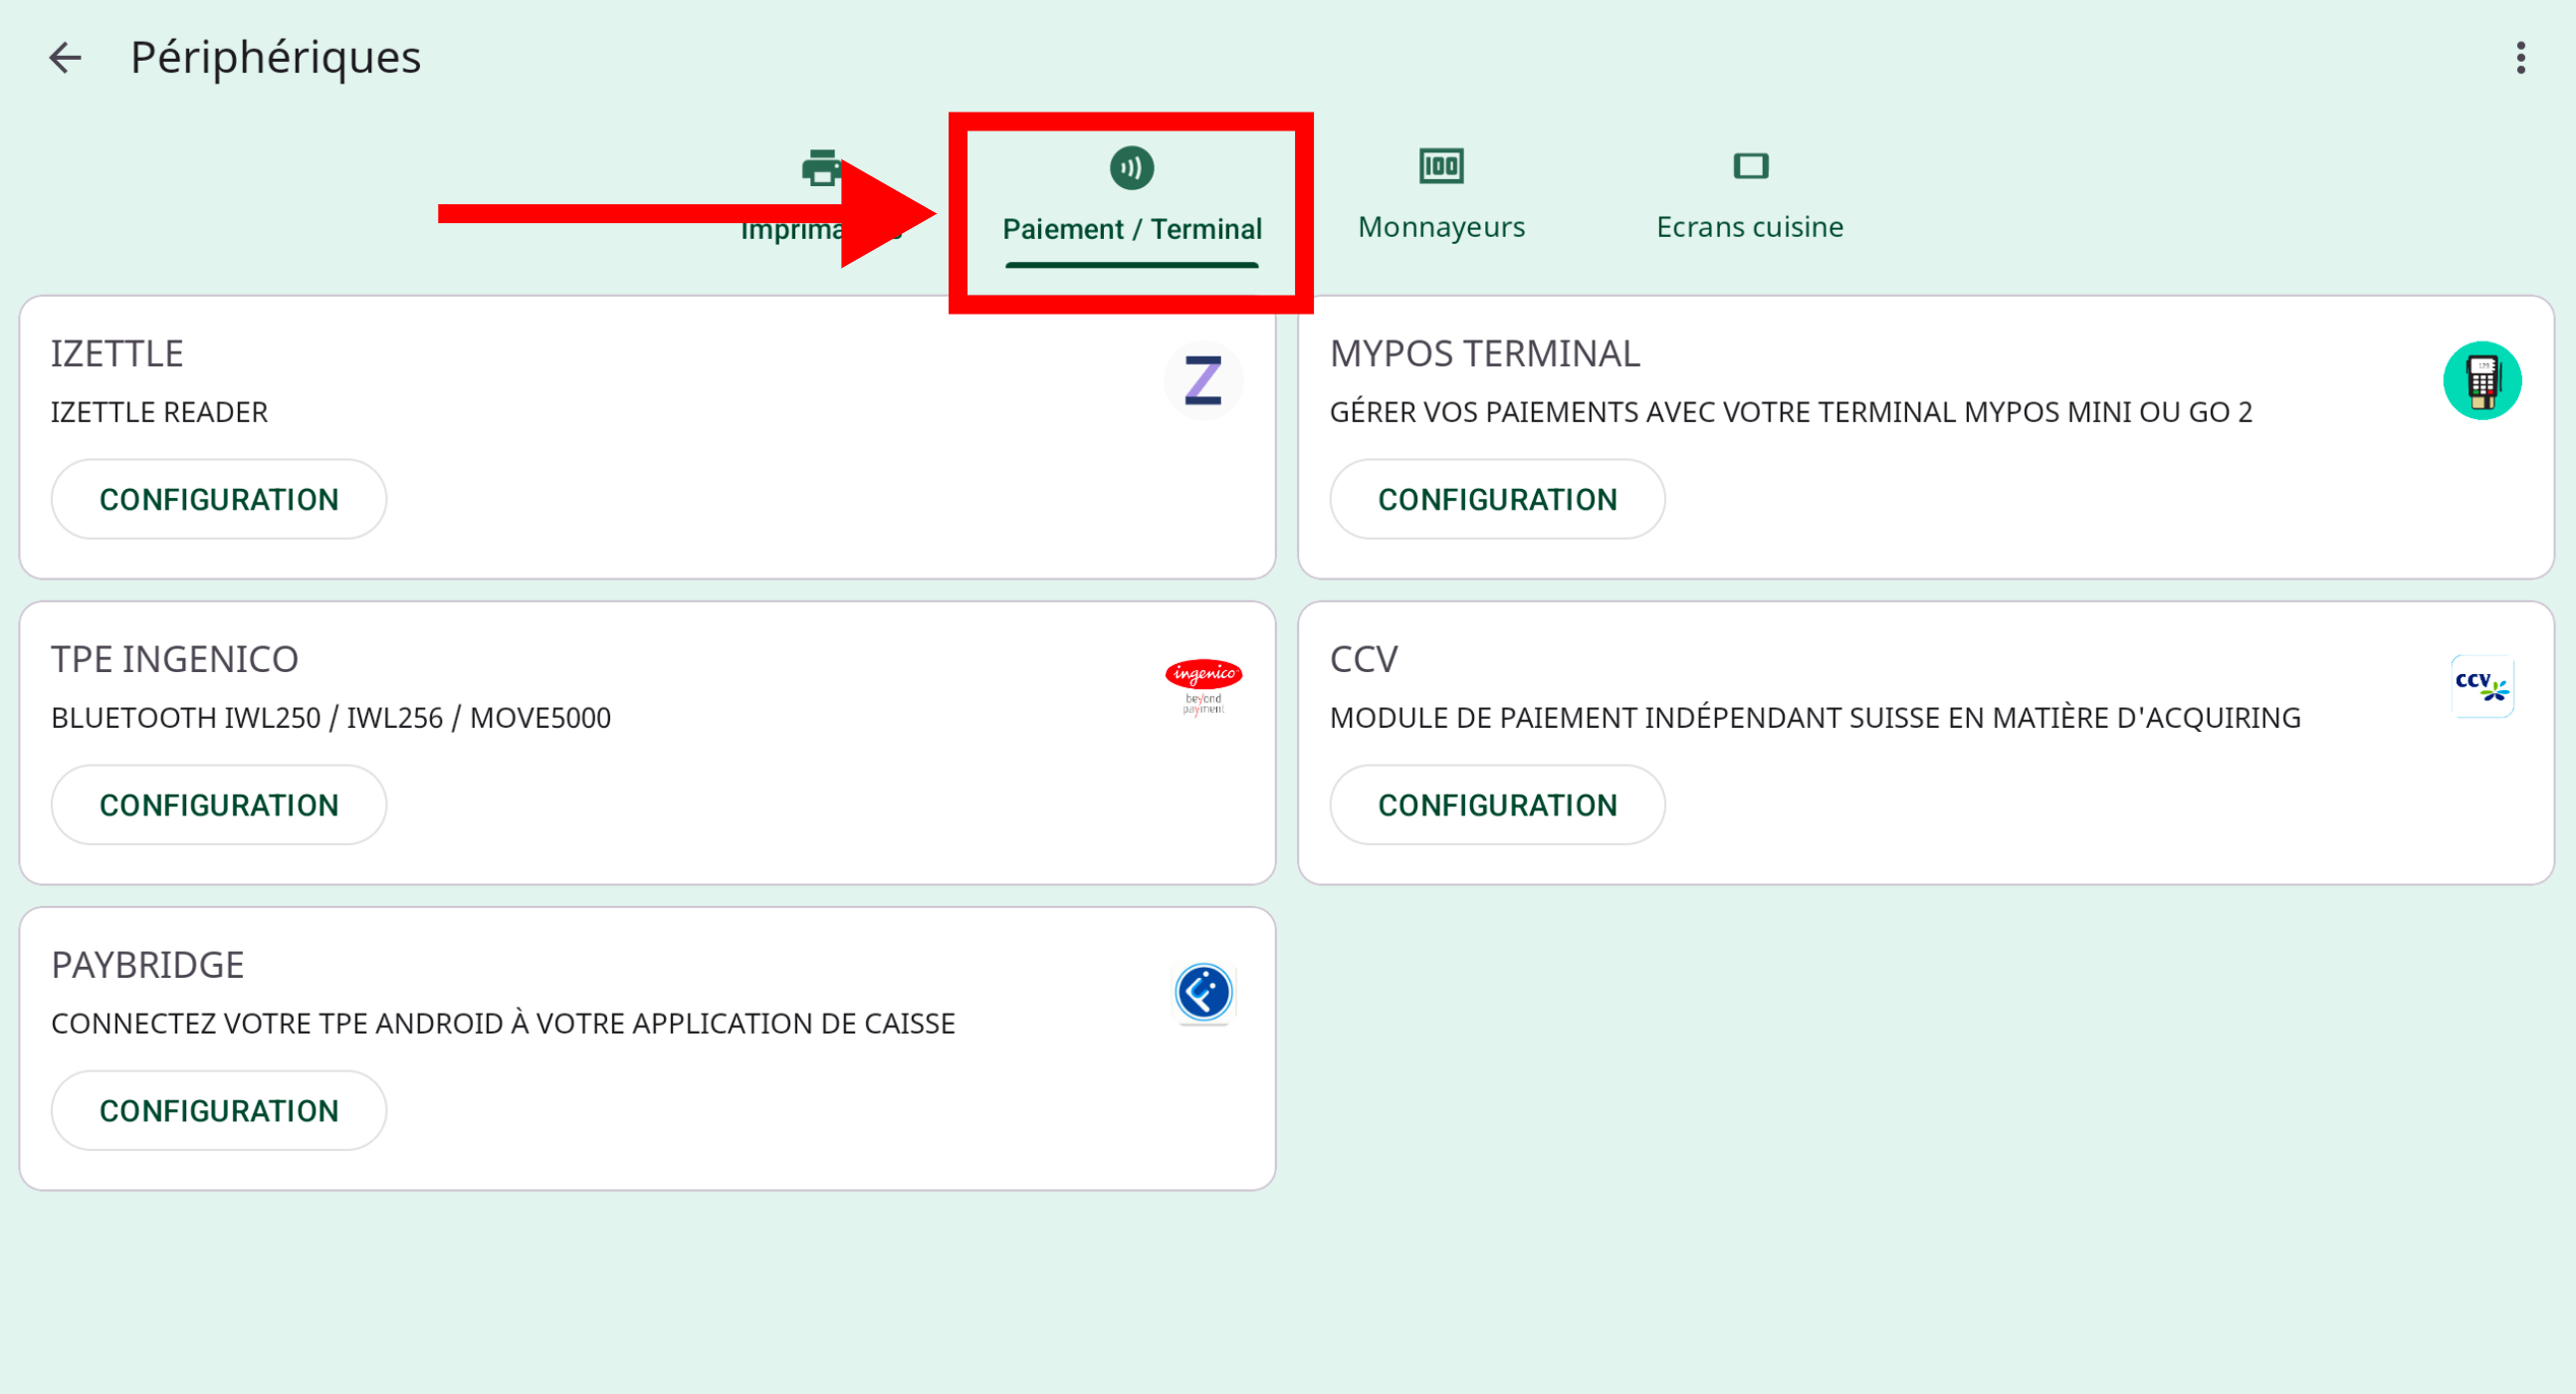Image resolution: width=2576 pixels, height=1394 pixels.
Task: Click the Périphériques page title
Action: 275,57
